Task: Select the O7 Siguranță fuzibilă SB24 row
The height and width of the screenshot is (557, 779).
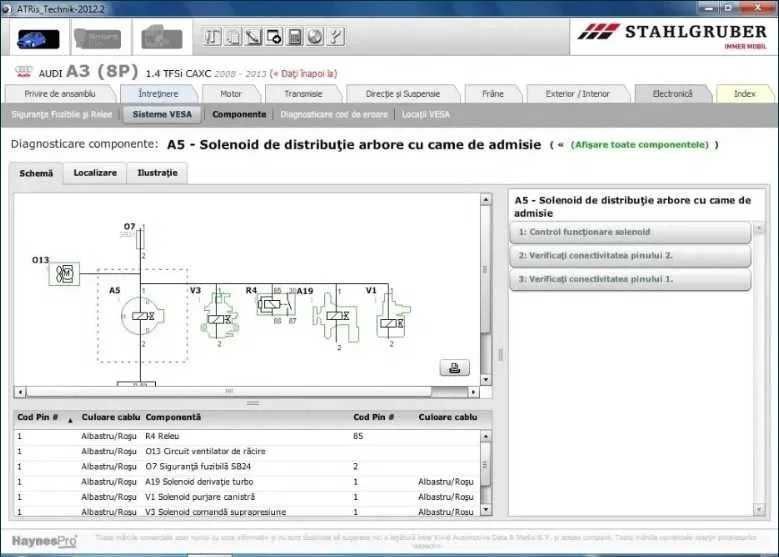Action: pyautogui.click(x=247, y=467)
